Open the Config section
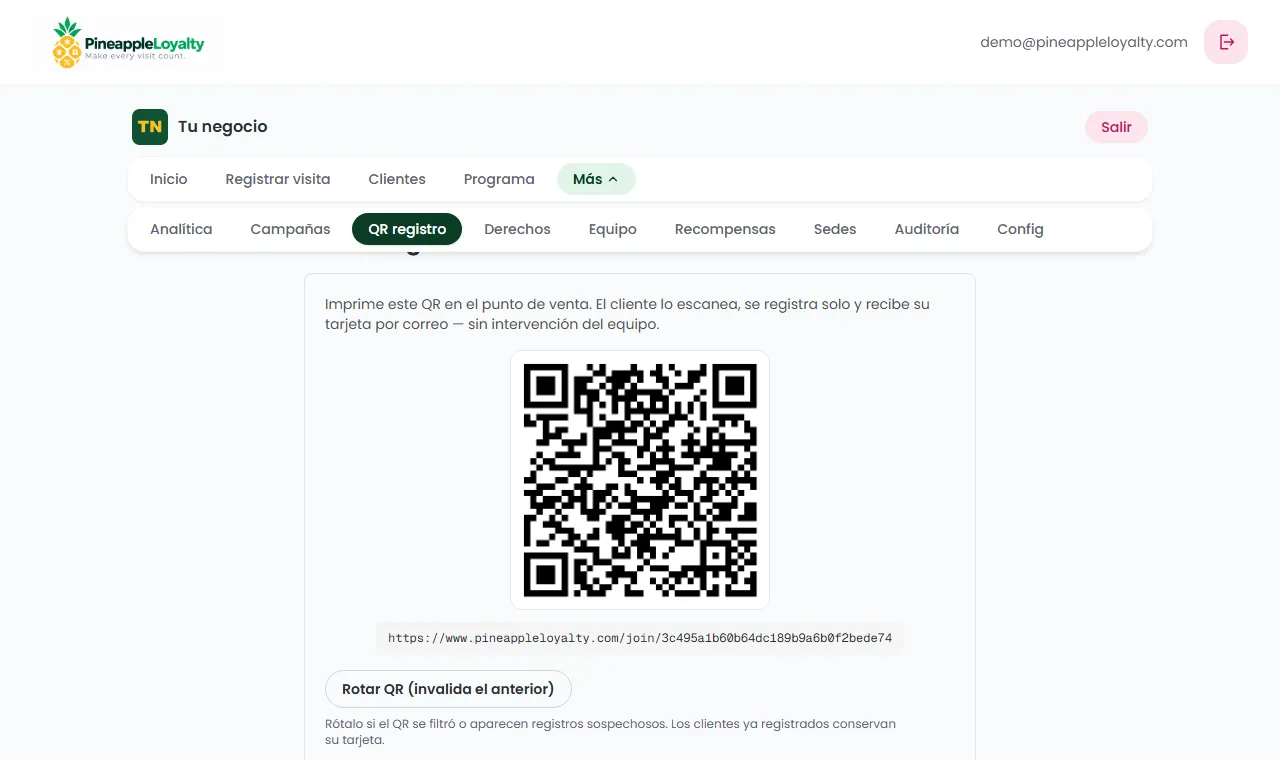Viewport: 1280px width, 760px height. tap(1020, 229)
